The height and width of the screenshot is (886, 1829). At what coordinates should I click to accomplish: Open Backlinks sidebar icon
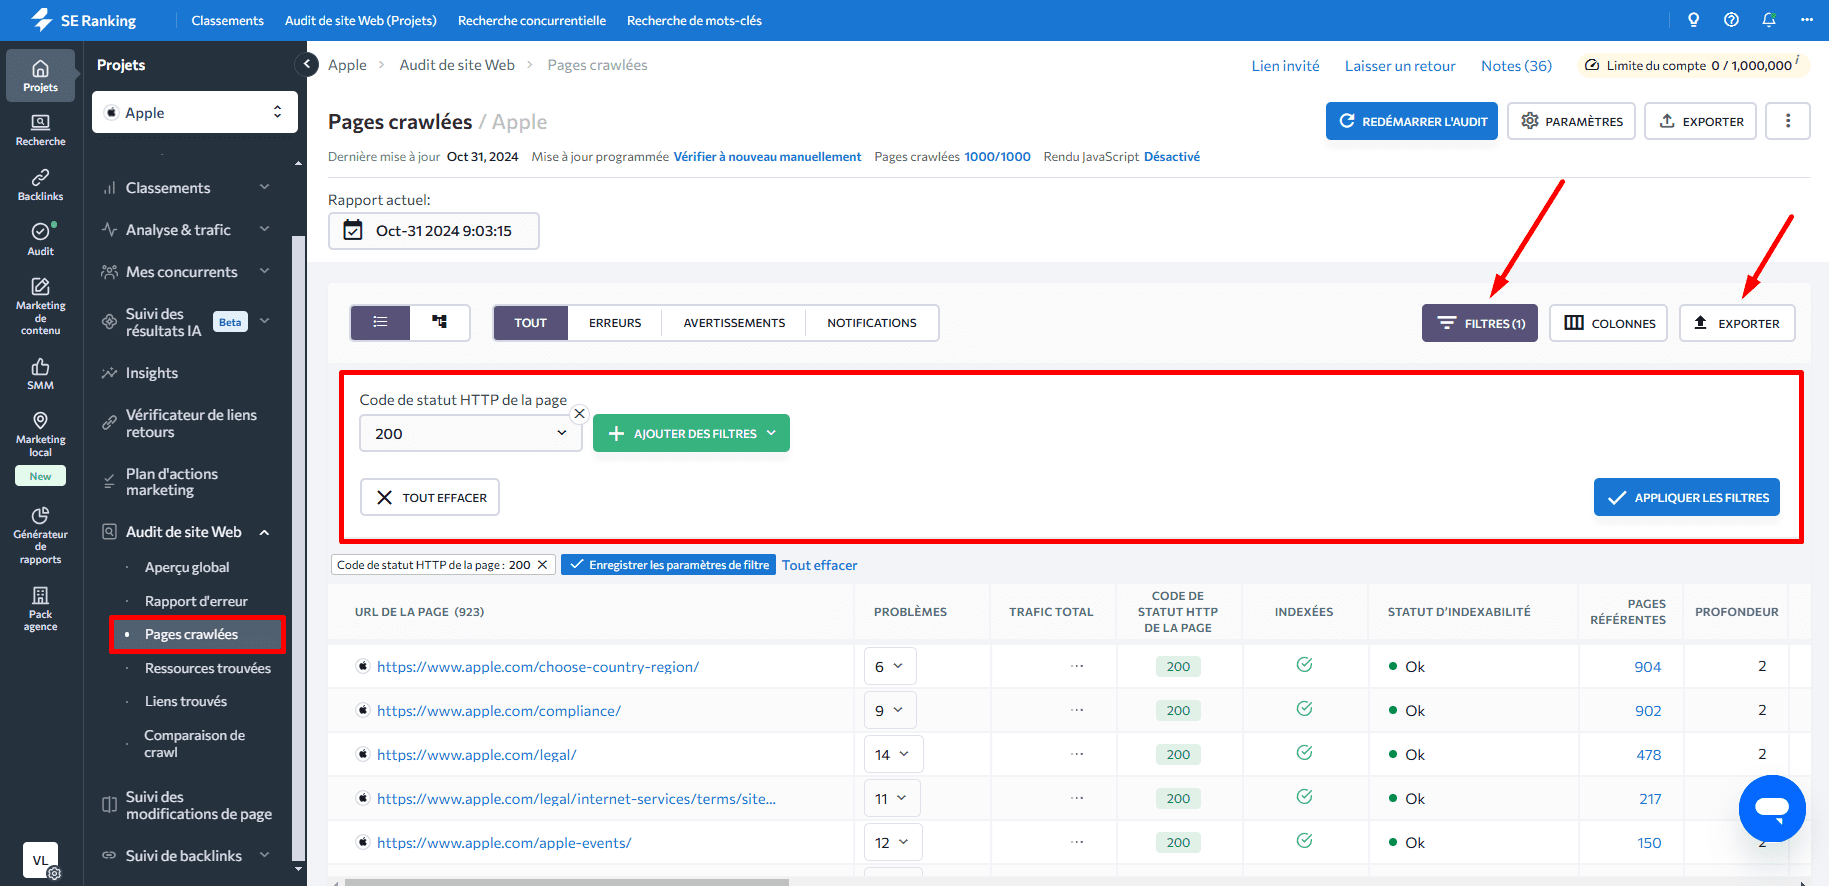[40, 184]
